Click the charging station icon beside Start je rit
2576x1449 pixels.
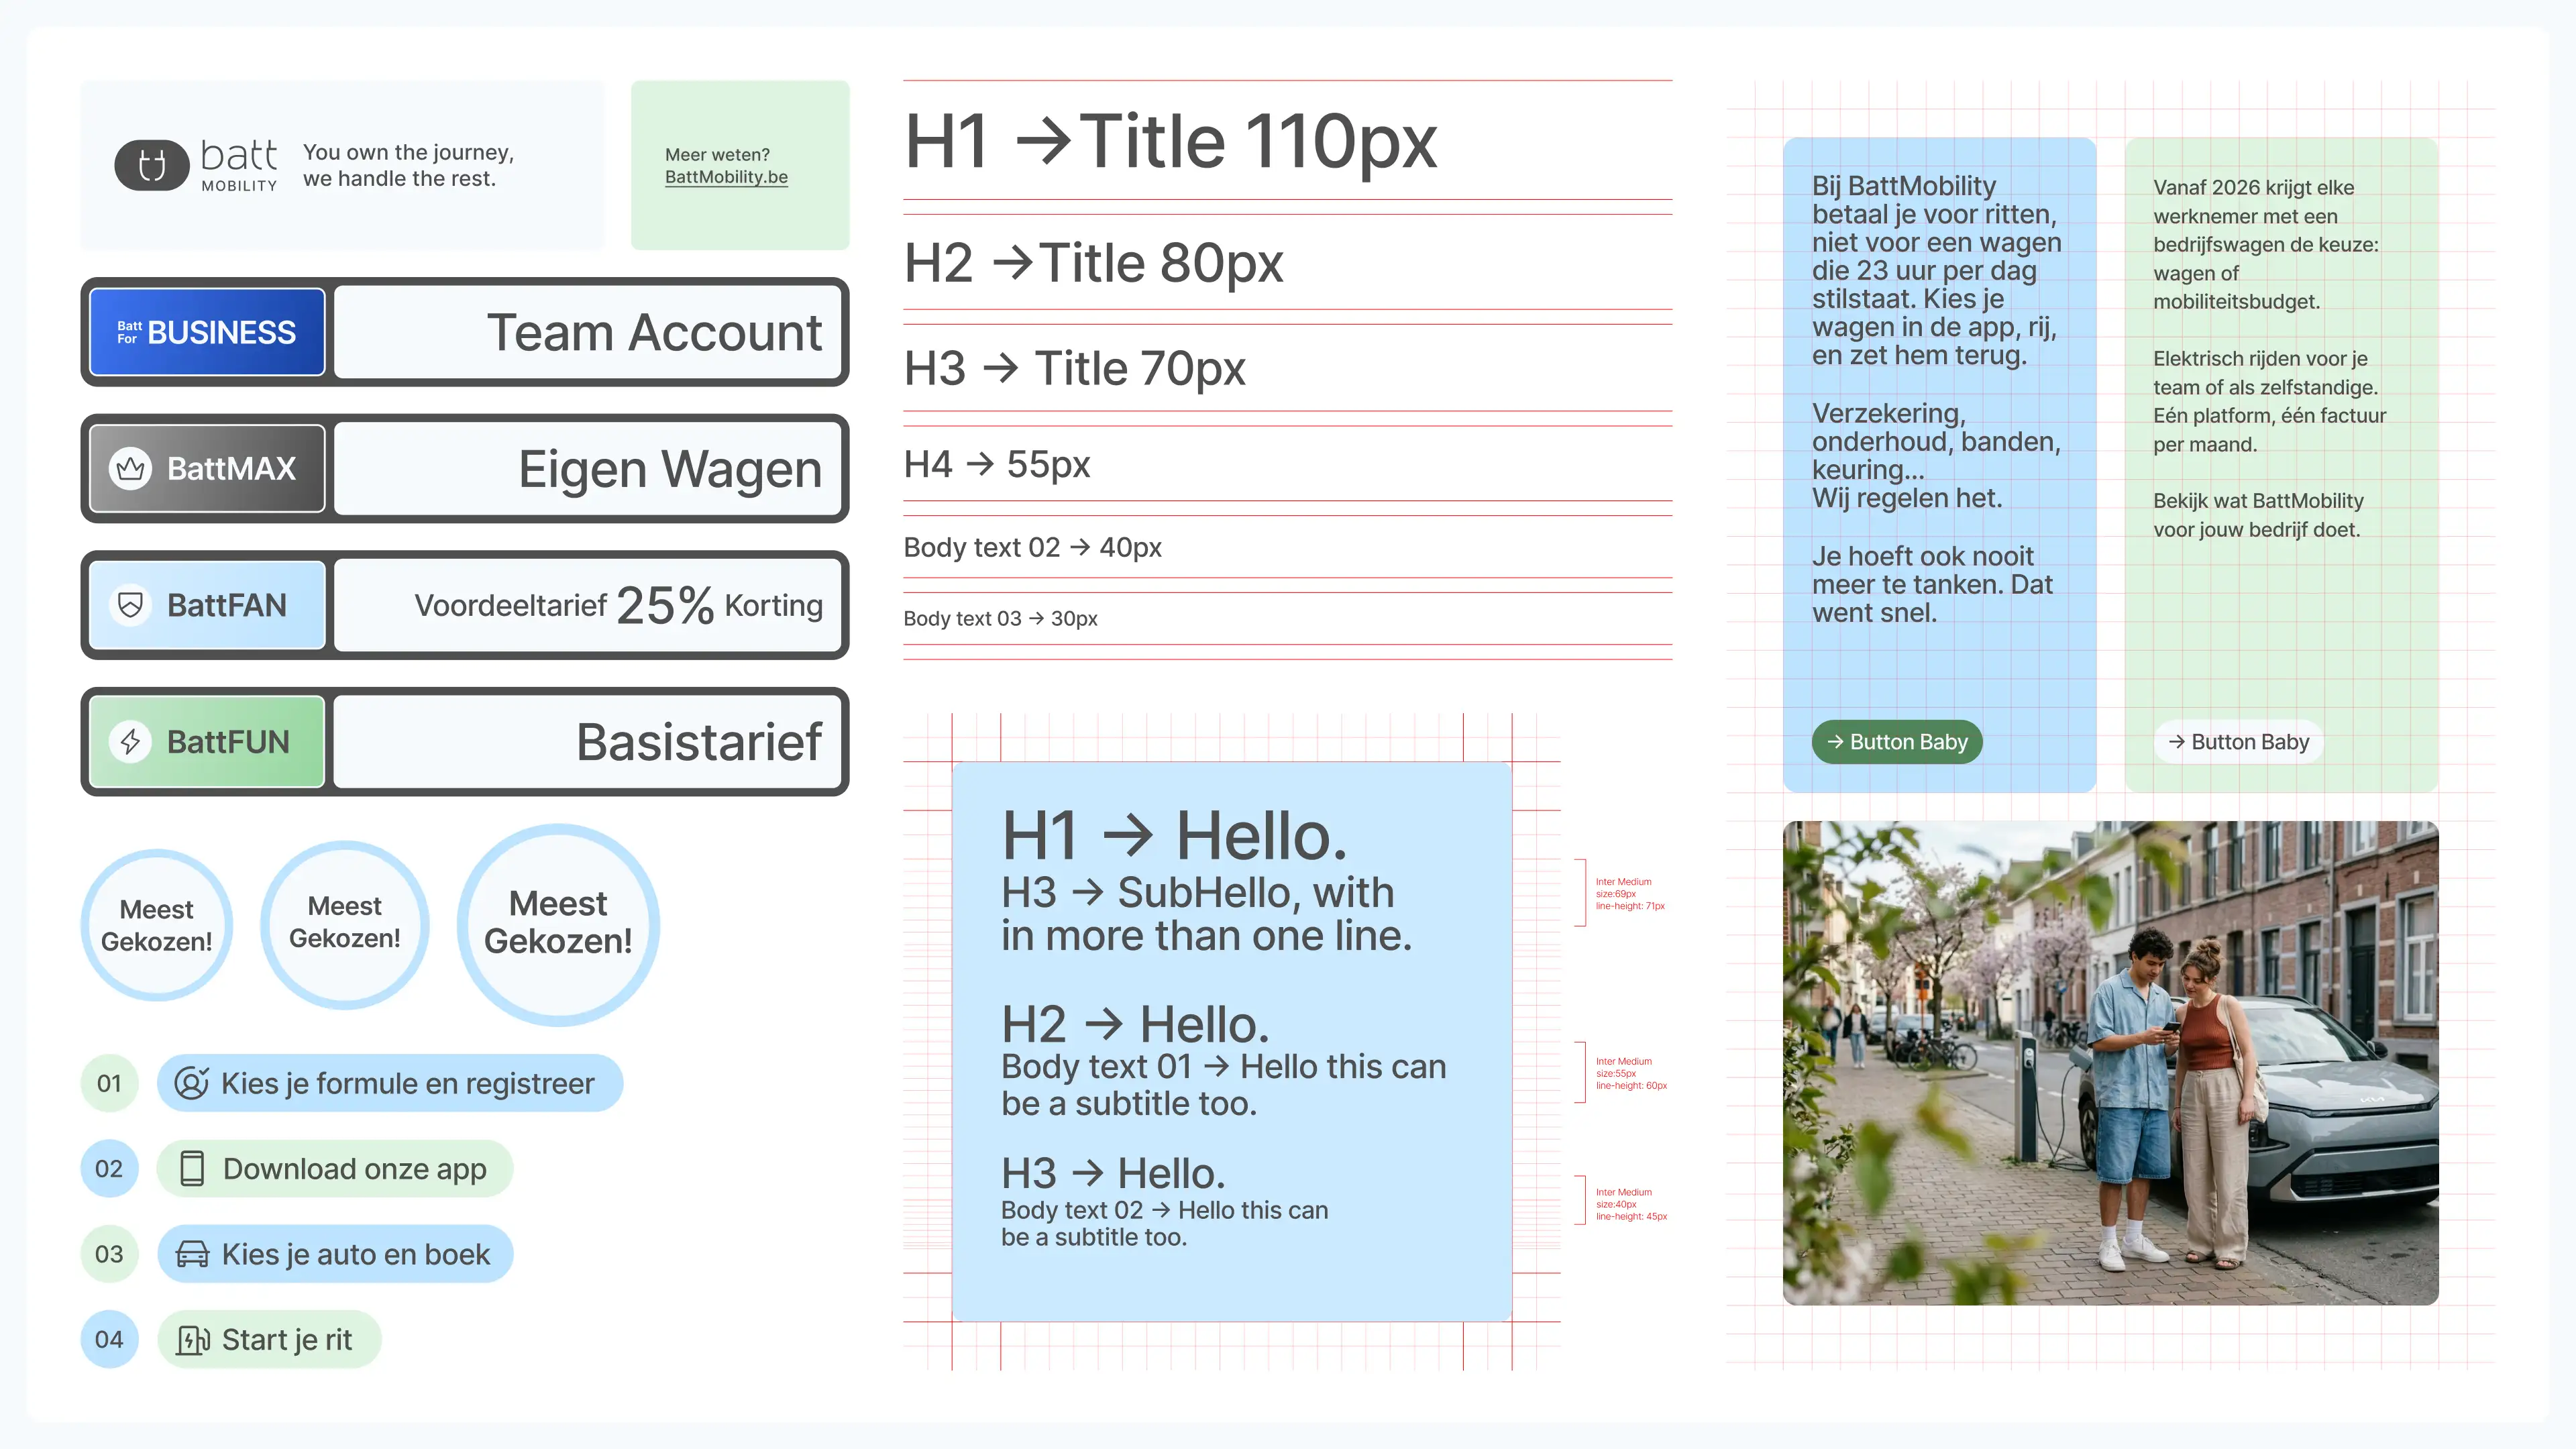(x=192, y=1340)
